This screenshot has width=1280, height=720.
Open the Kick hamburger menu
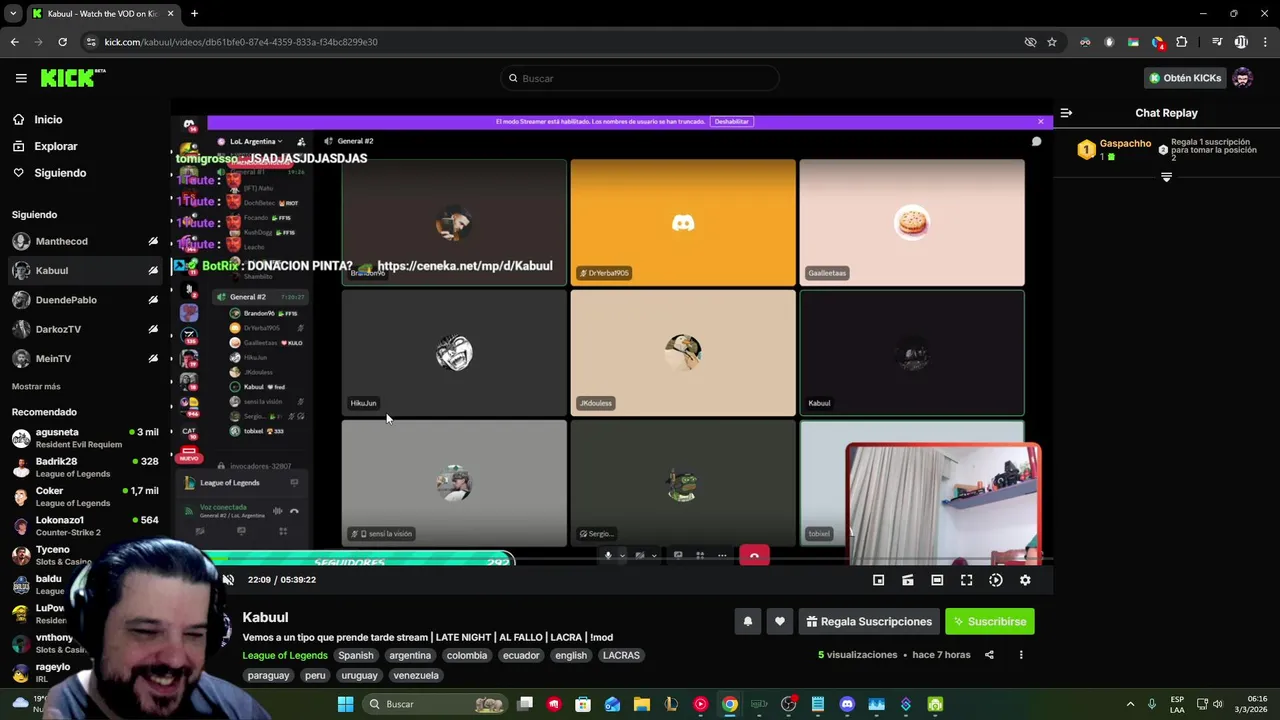[x=21, y=78]
